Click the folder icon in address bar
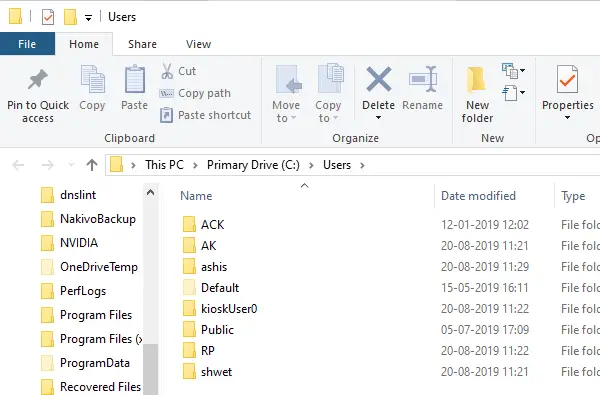This screenshot has width=600, height=395. pyautogui.click(x=116, y=165)
